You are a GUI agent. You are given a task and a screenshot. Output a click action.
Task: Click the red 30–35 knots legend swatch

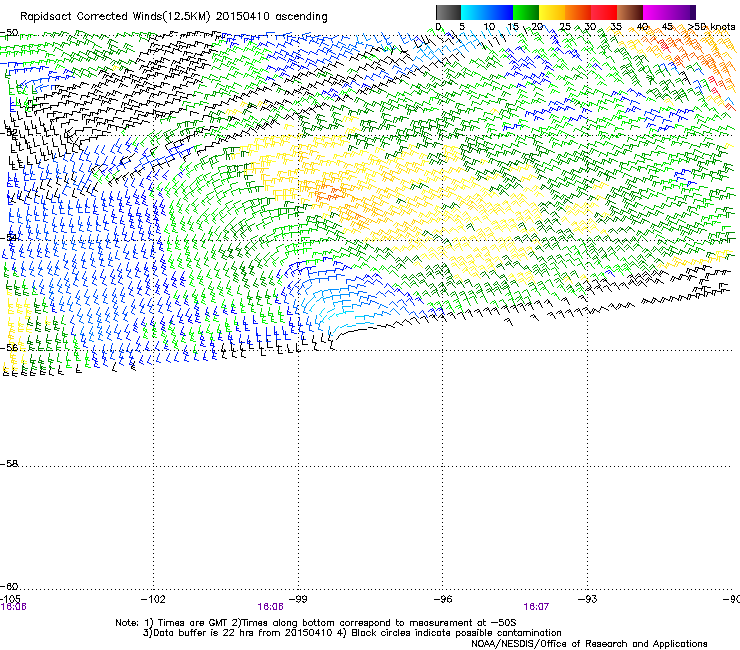(604, 12)
